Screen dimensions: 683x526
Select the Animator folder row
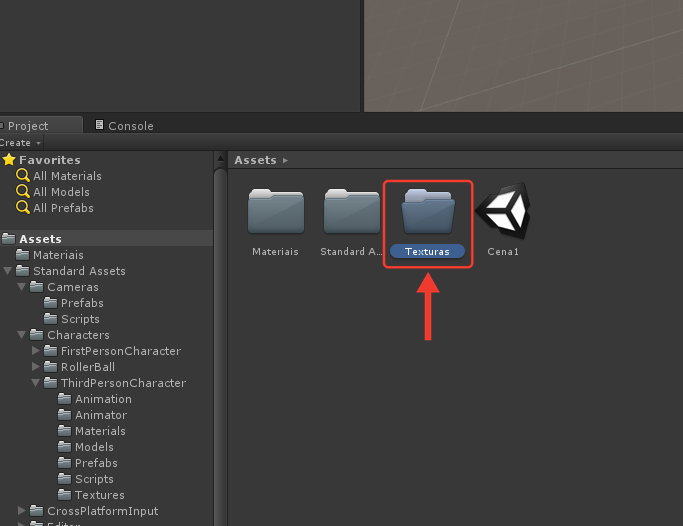(x=101, y=415)
